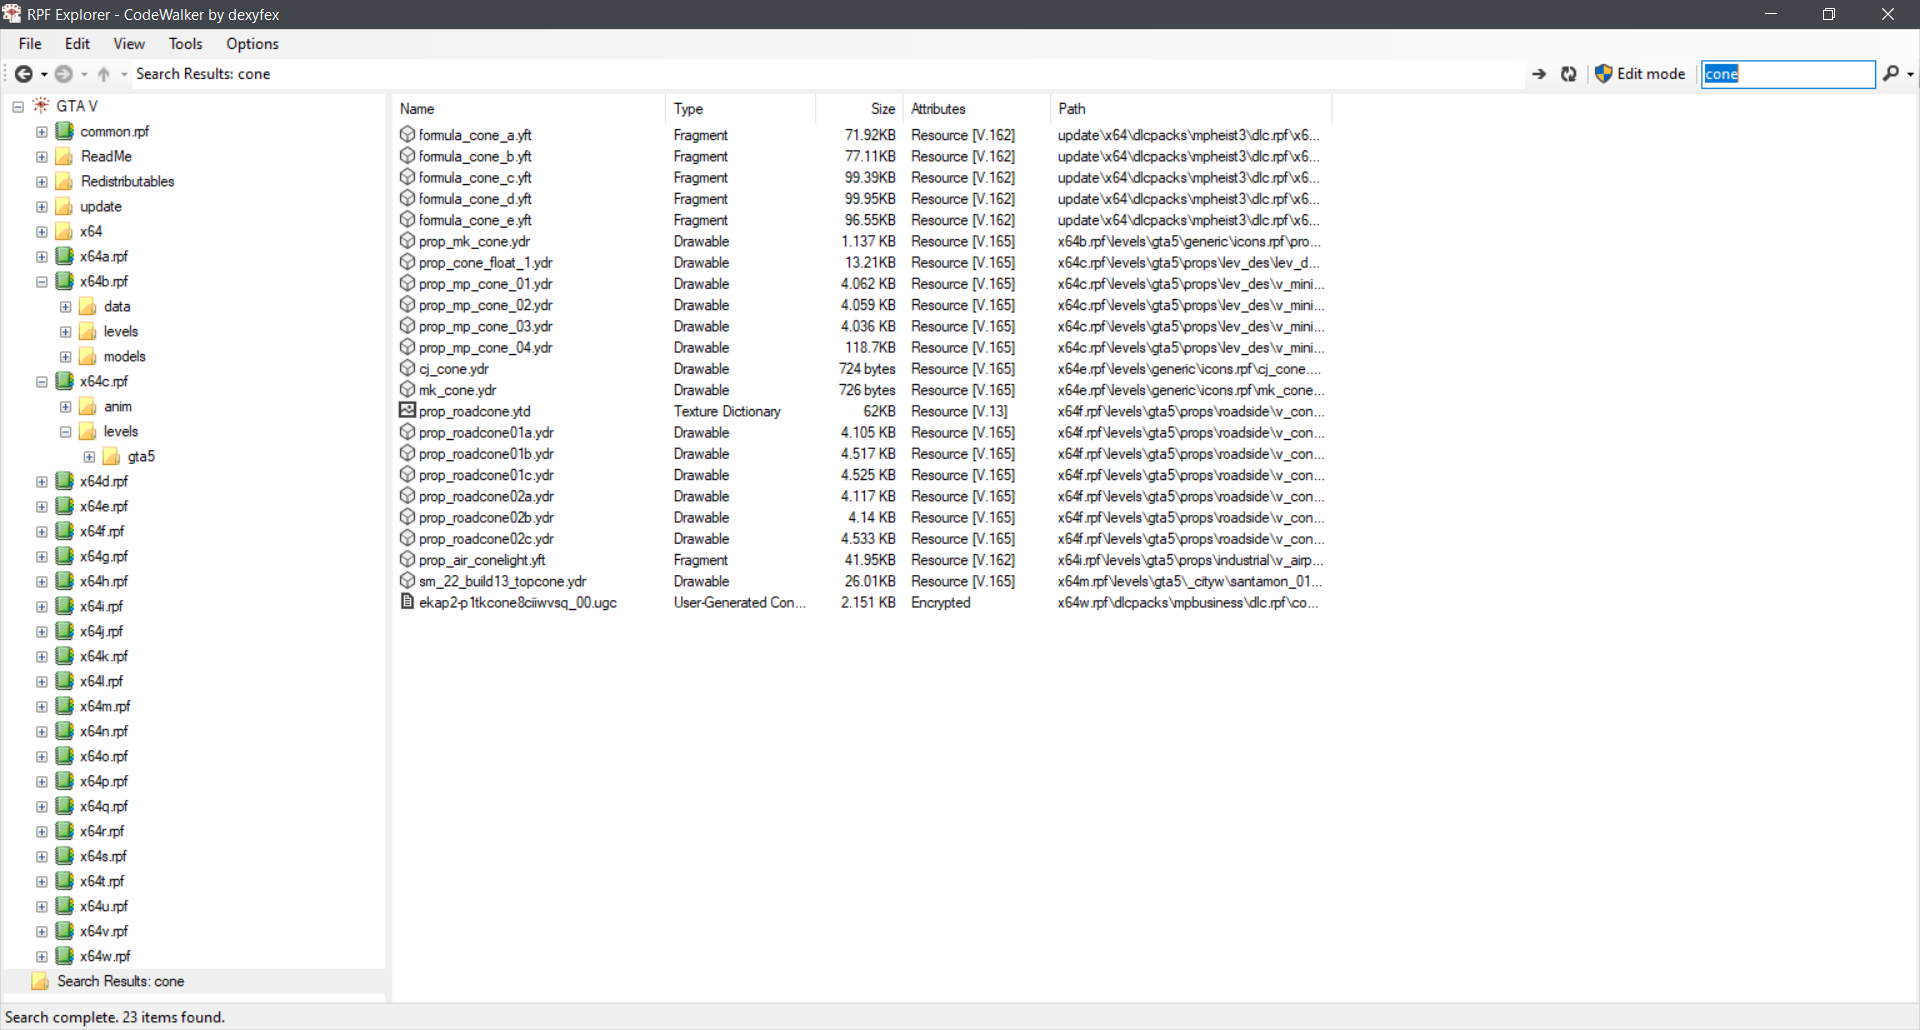Select the prop_roadcone.ytd texture dictionary icon

[x=407, y=410]
